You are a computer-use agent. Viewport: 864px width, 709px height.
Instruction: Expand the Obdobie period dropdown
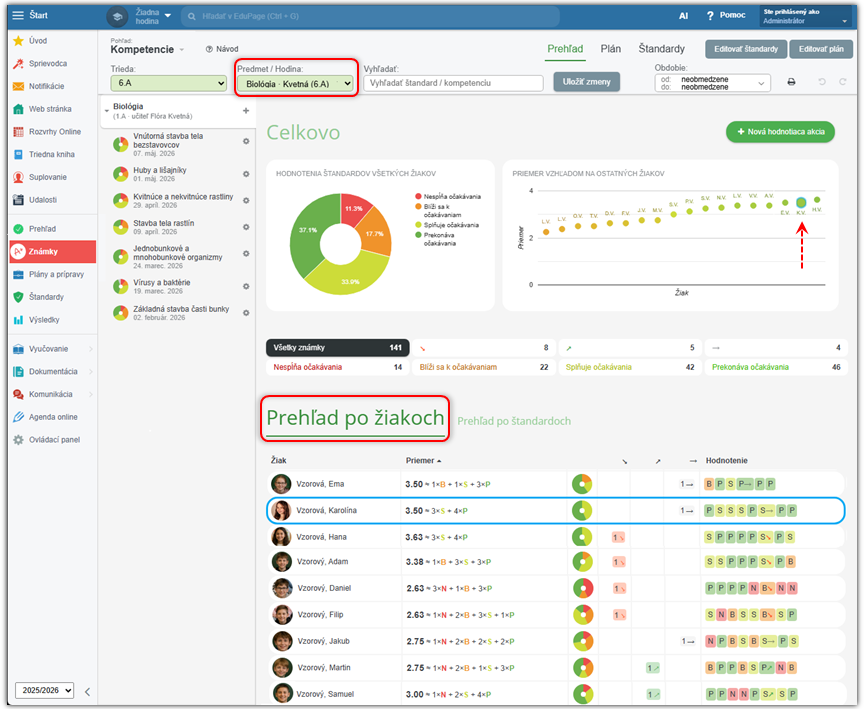[712, 83]
